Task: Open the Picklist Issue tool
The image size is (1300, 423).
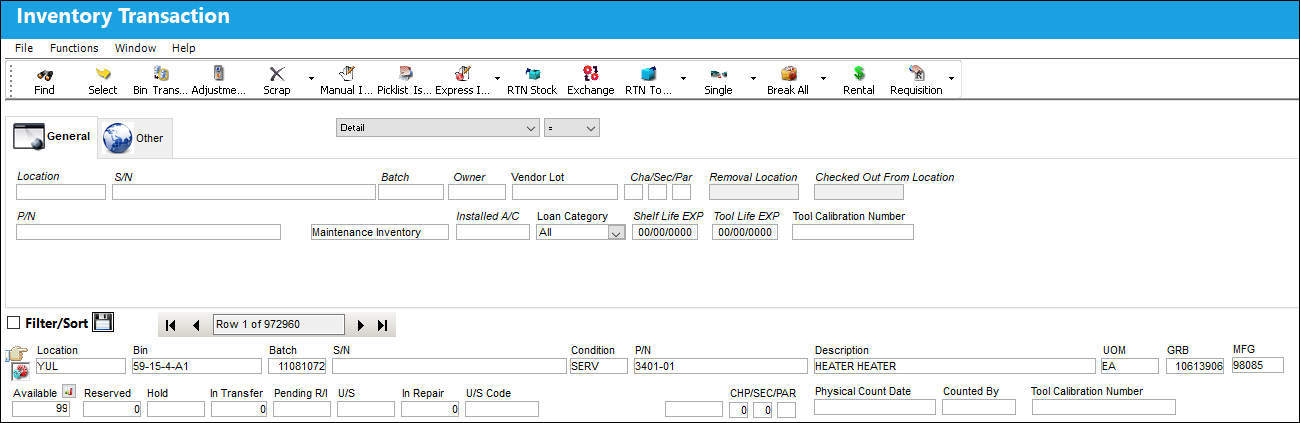Action: coord(405,74)
